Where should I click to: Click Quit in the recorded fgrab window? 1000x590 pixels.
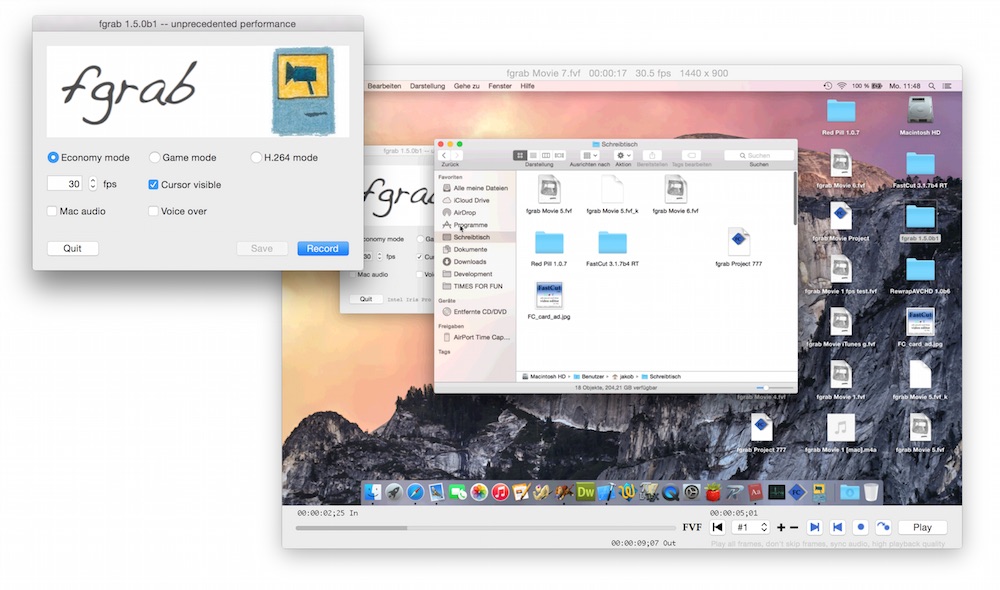tap(366, 299)
